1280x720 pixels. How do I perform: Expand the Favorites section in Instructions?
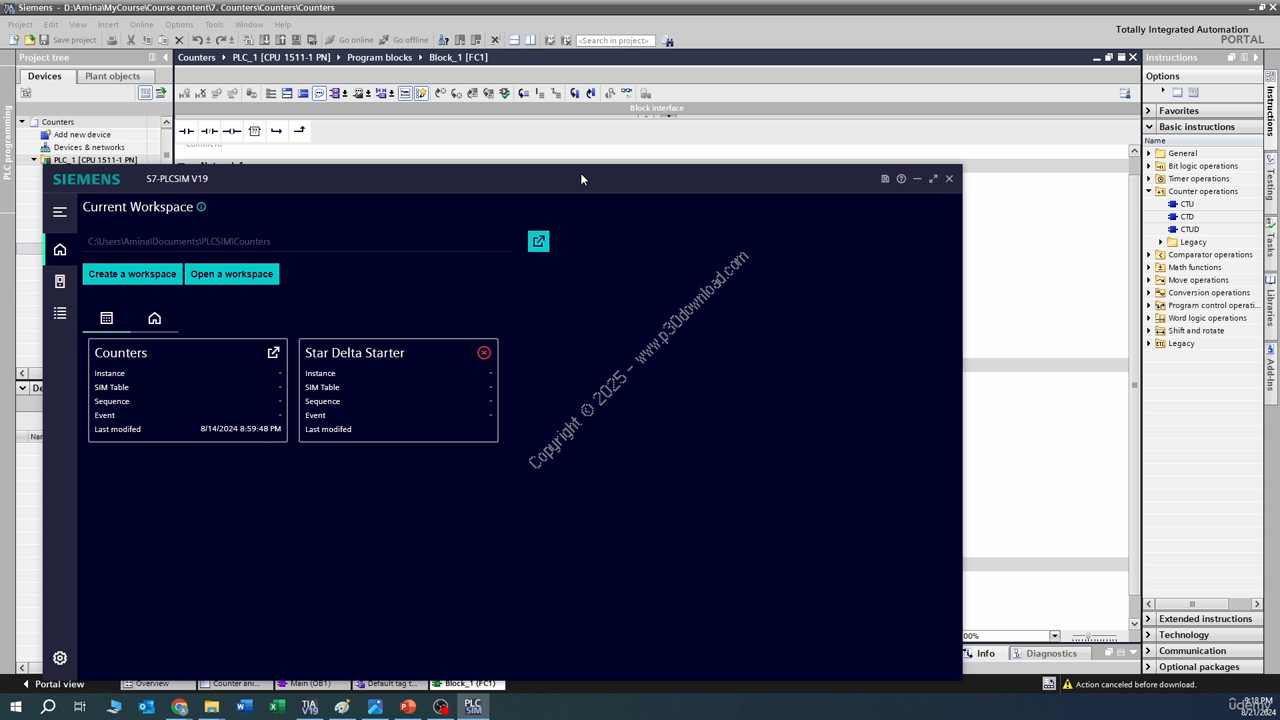[x=1149, y=111]
